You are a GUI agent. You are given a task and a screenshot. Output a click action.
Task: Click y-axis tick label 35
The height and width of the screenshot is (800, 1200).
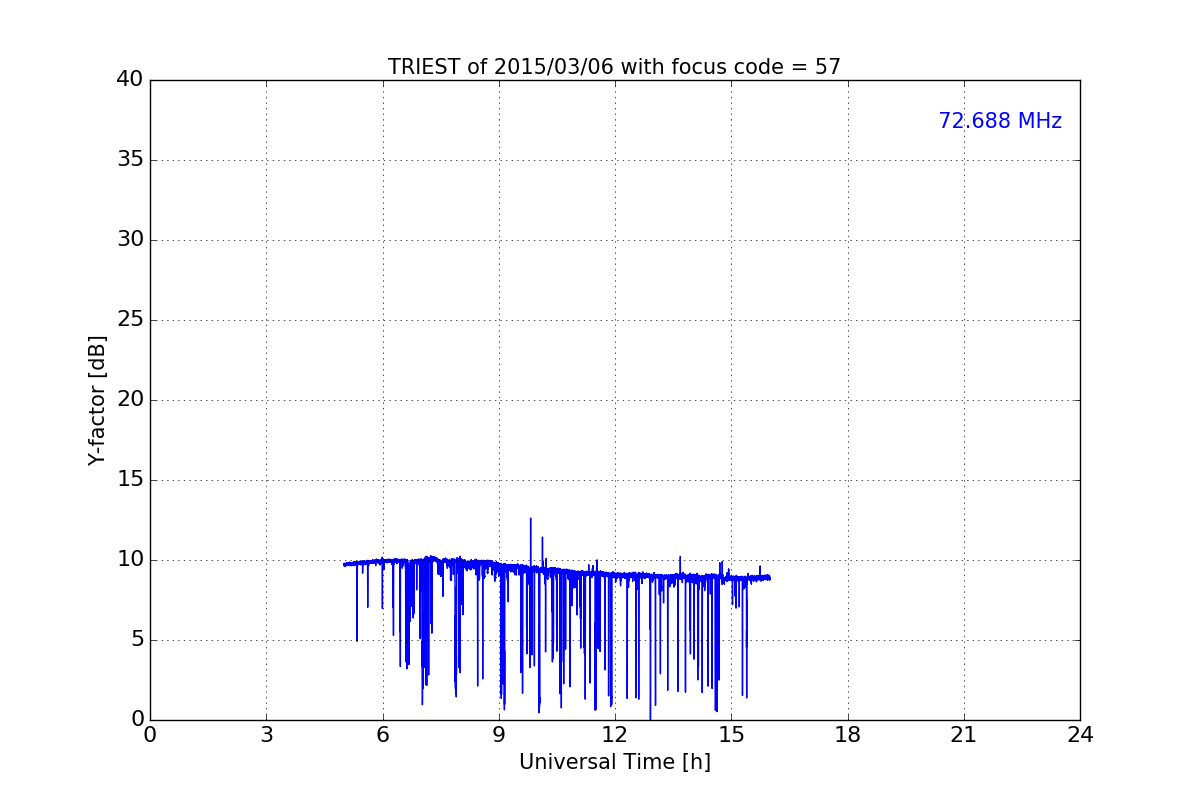(x=130, y=160)
